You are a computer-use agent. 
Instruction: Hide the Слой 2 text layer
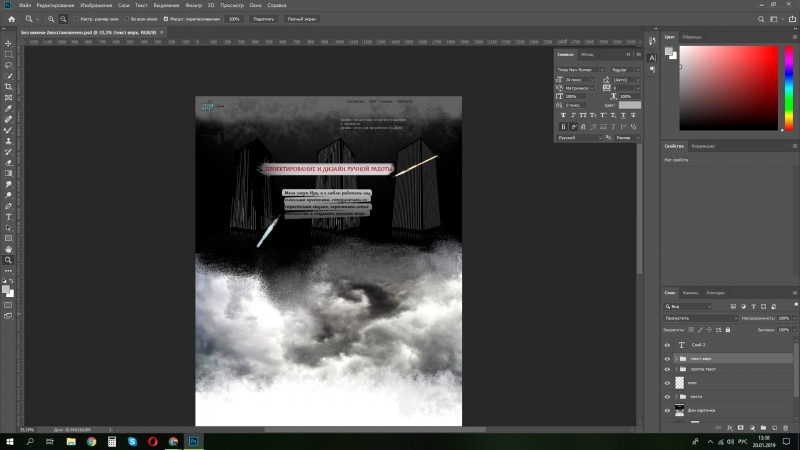[667, 345]
